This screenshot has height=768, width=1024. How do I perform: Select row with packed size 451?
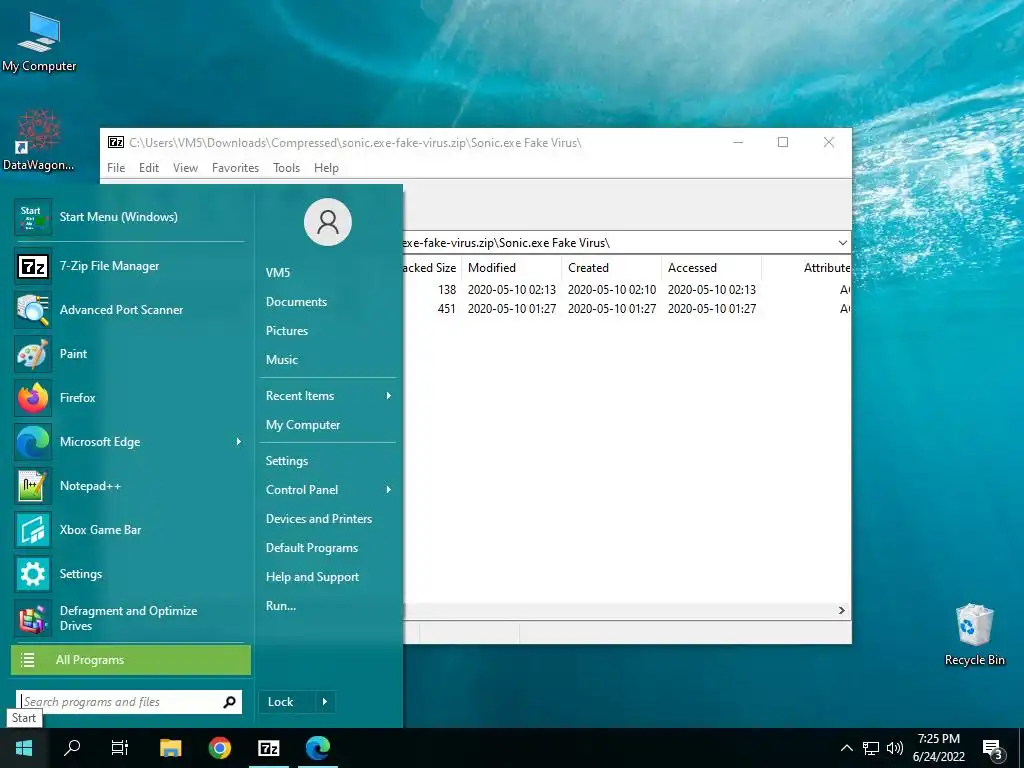(x=627, y=309)
